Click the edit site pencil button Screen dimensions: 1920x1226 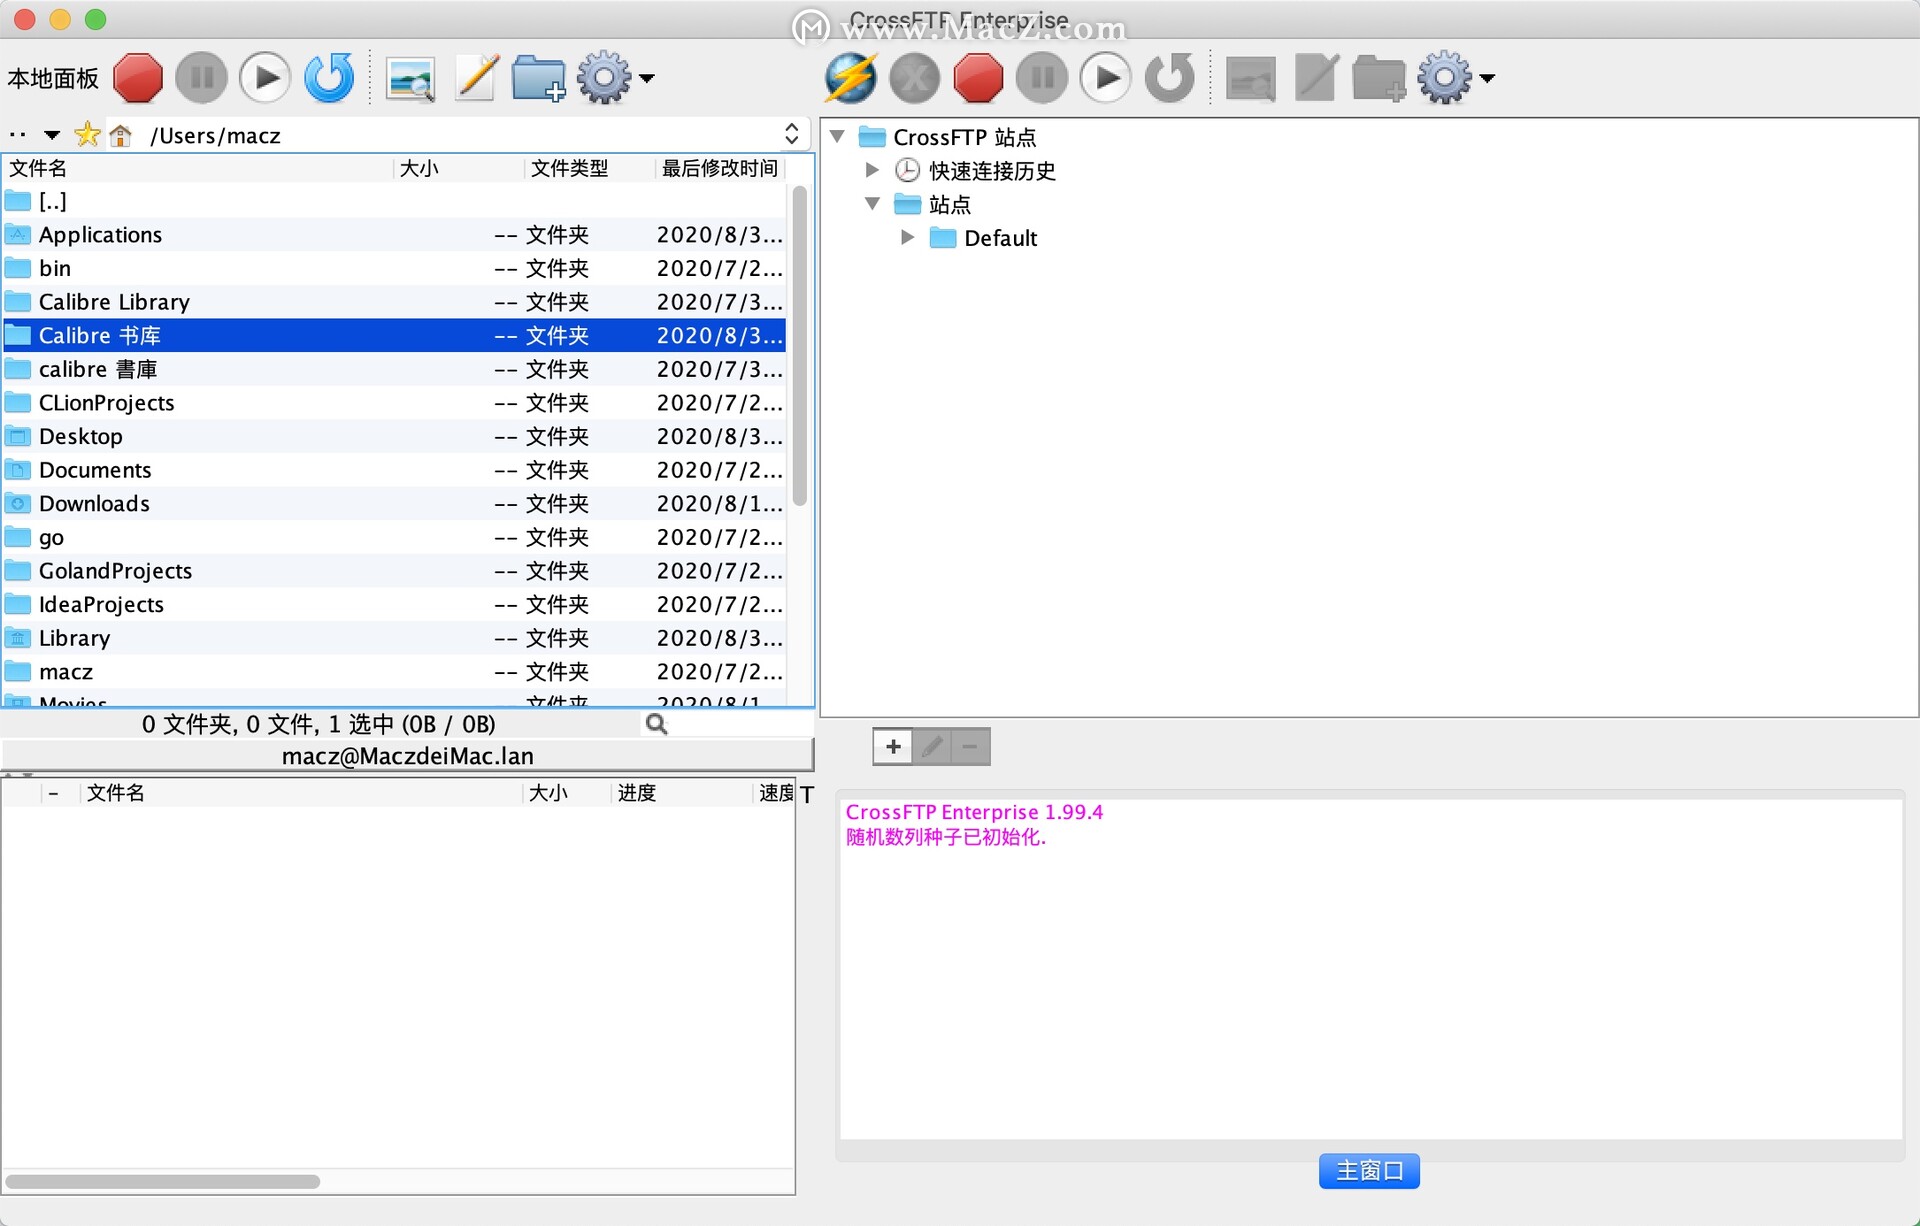click(x=932, y=746)
